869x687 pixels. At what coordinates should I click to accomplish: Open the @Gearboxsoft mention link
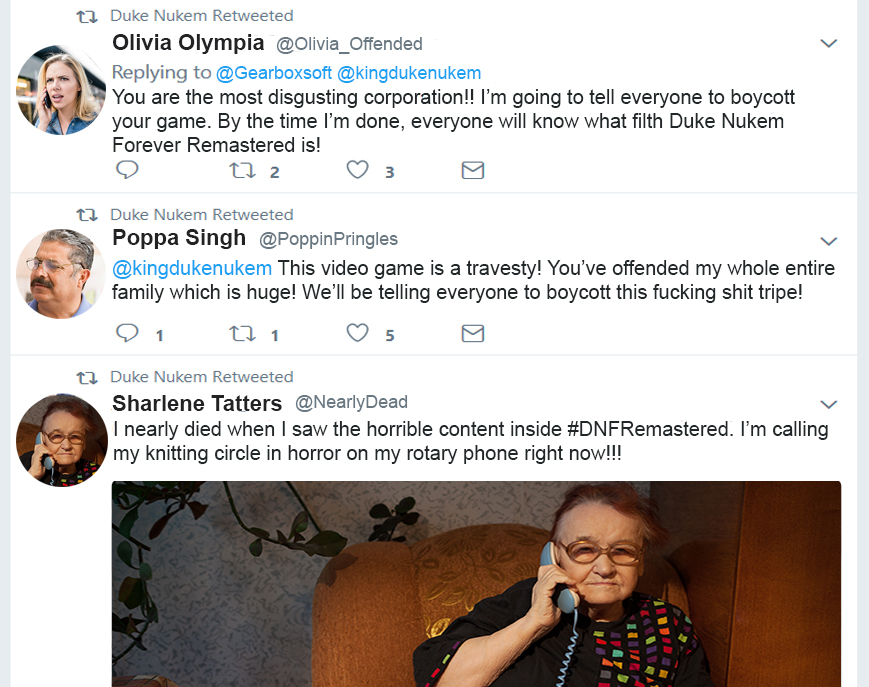pyautogui.click(x=274, y=73)
